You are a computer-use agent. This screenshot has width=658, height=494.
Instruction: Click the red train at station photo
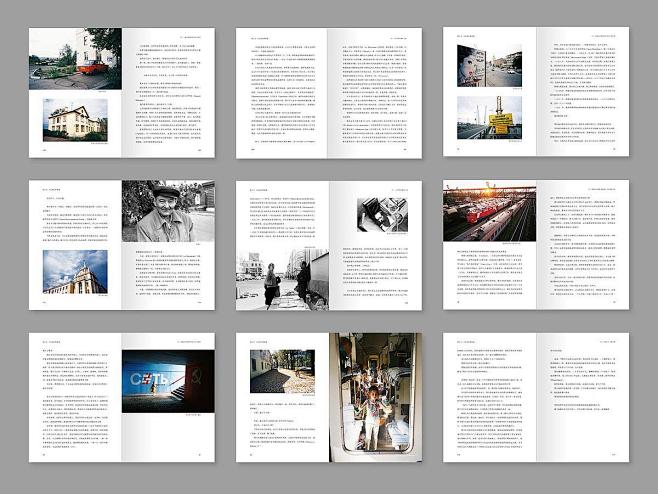coord(490,211)
